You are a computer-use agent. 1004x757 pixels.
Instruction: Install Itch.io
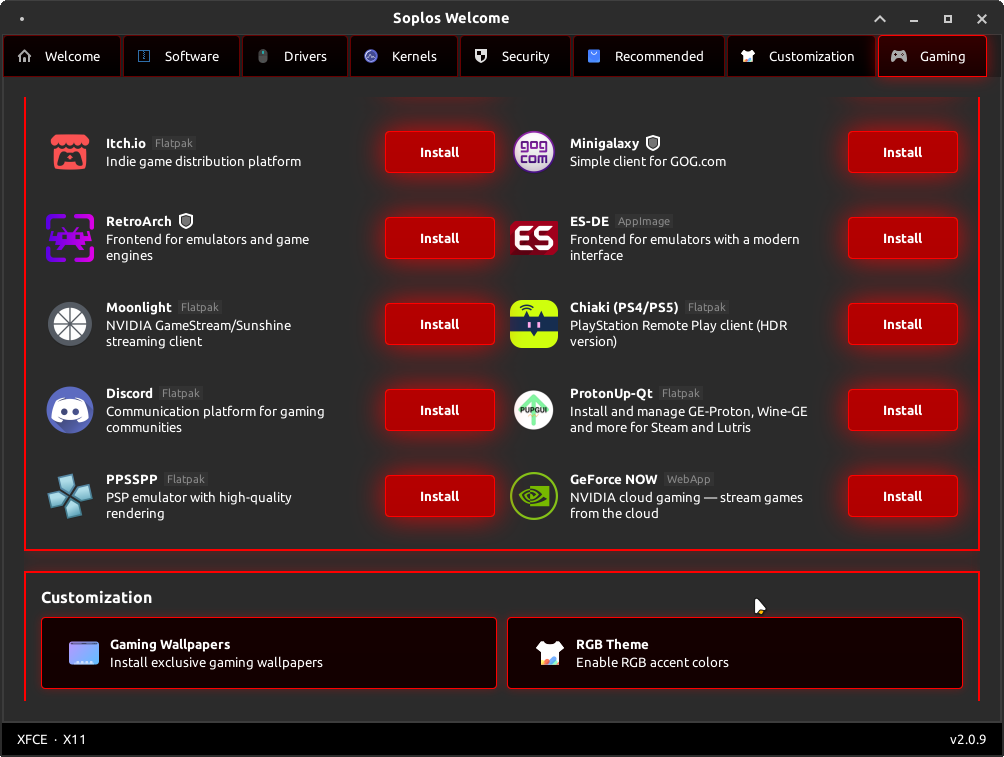[440, 152]
